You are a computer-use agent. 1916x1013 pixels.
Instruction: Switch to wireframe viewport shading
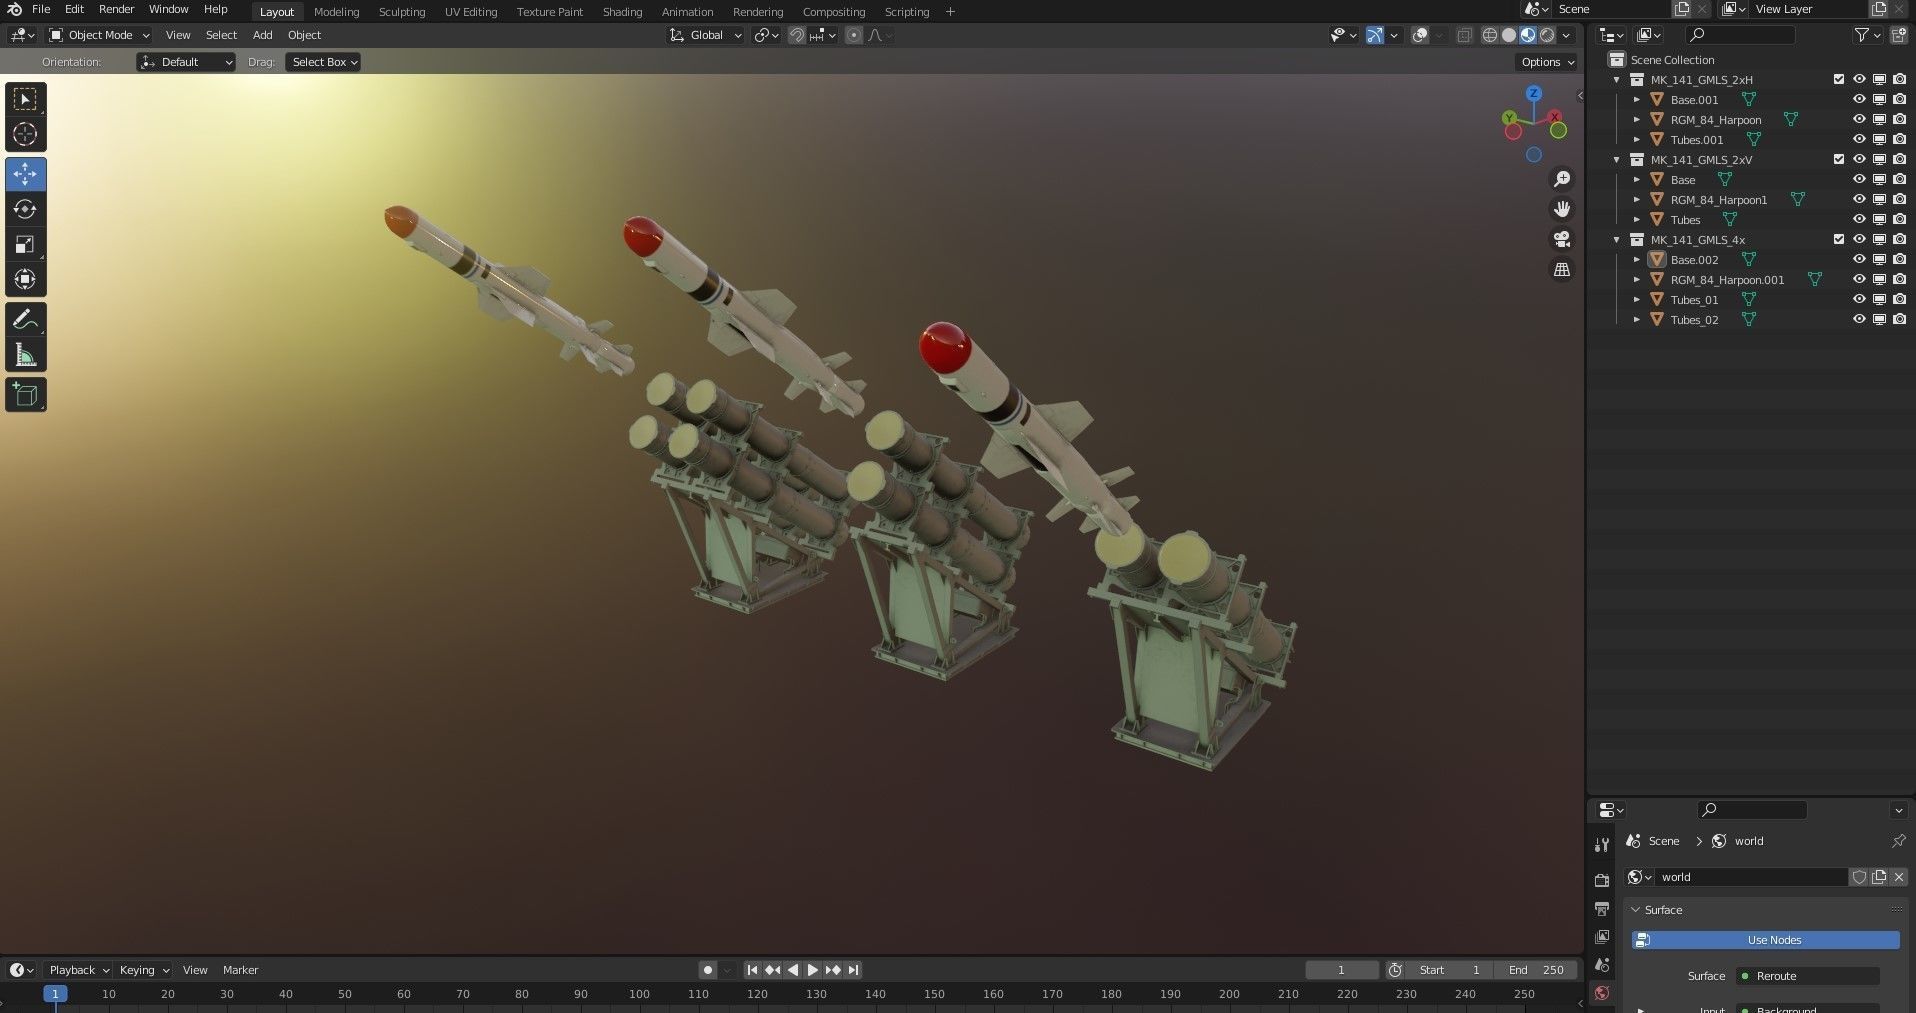[1490, 35]
